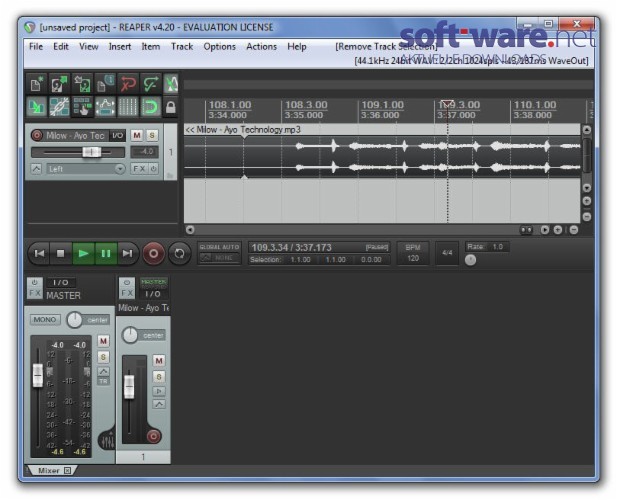Mute the Milow track in track panel
The height and width of the screenshot is (500, 617).
click(137, 135)
